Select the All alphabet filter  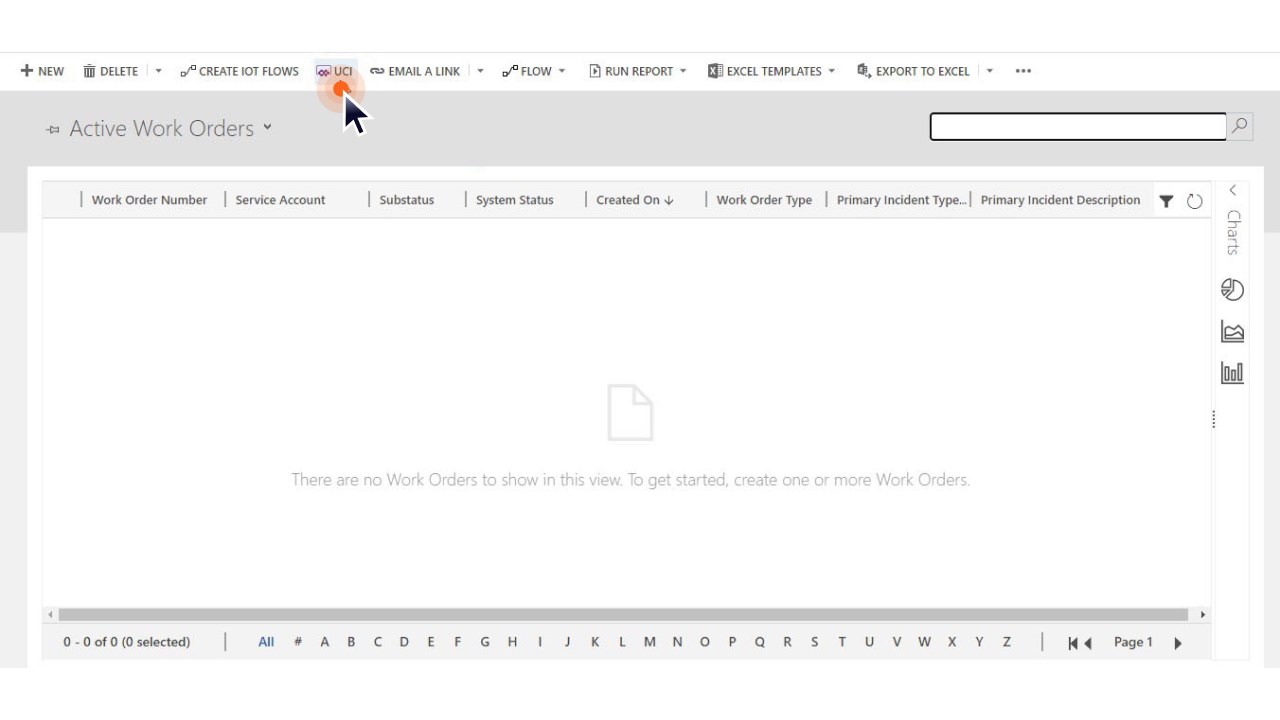coord(266,642)
